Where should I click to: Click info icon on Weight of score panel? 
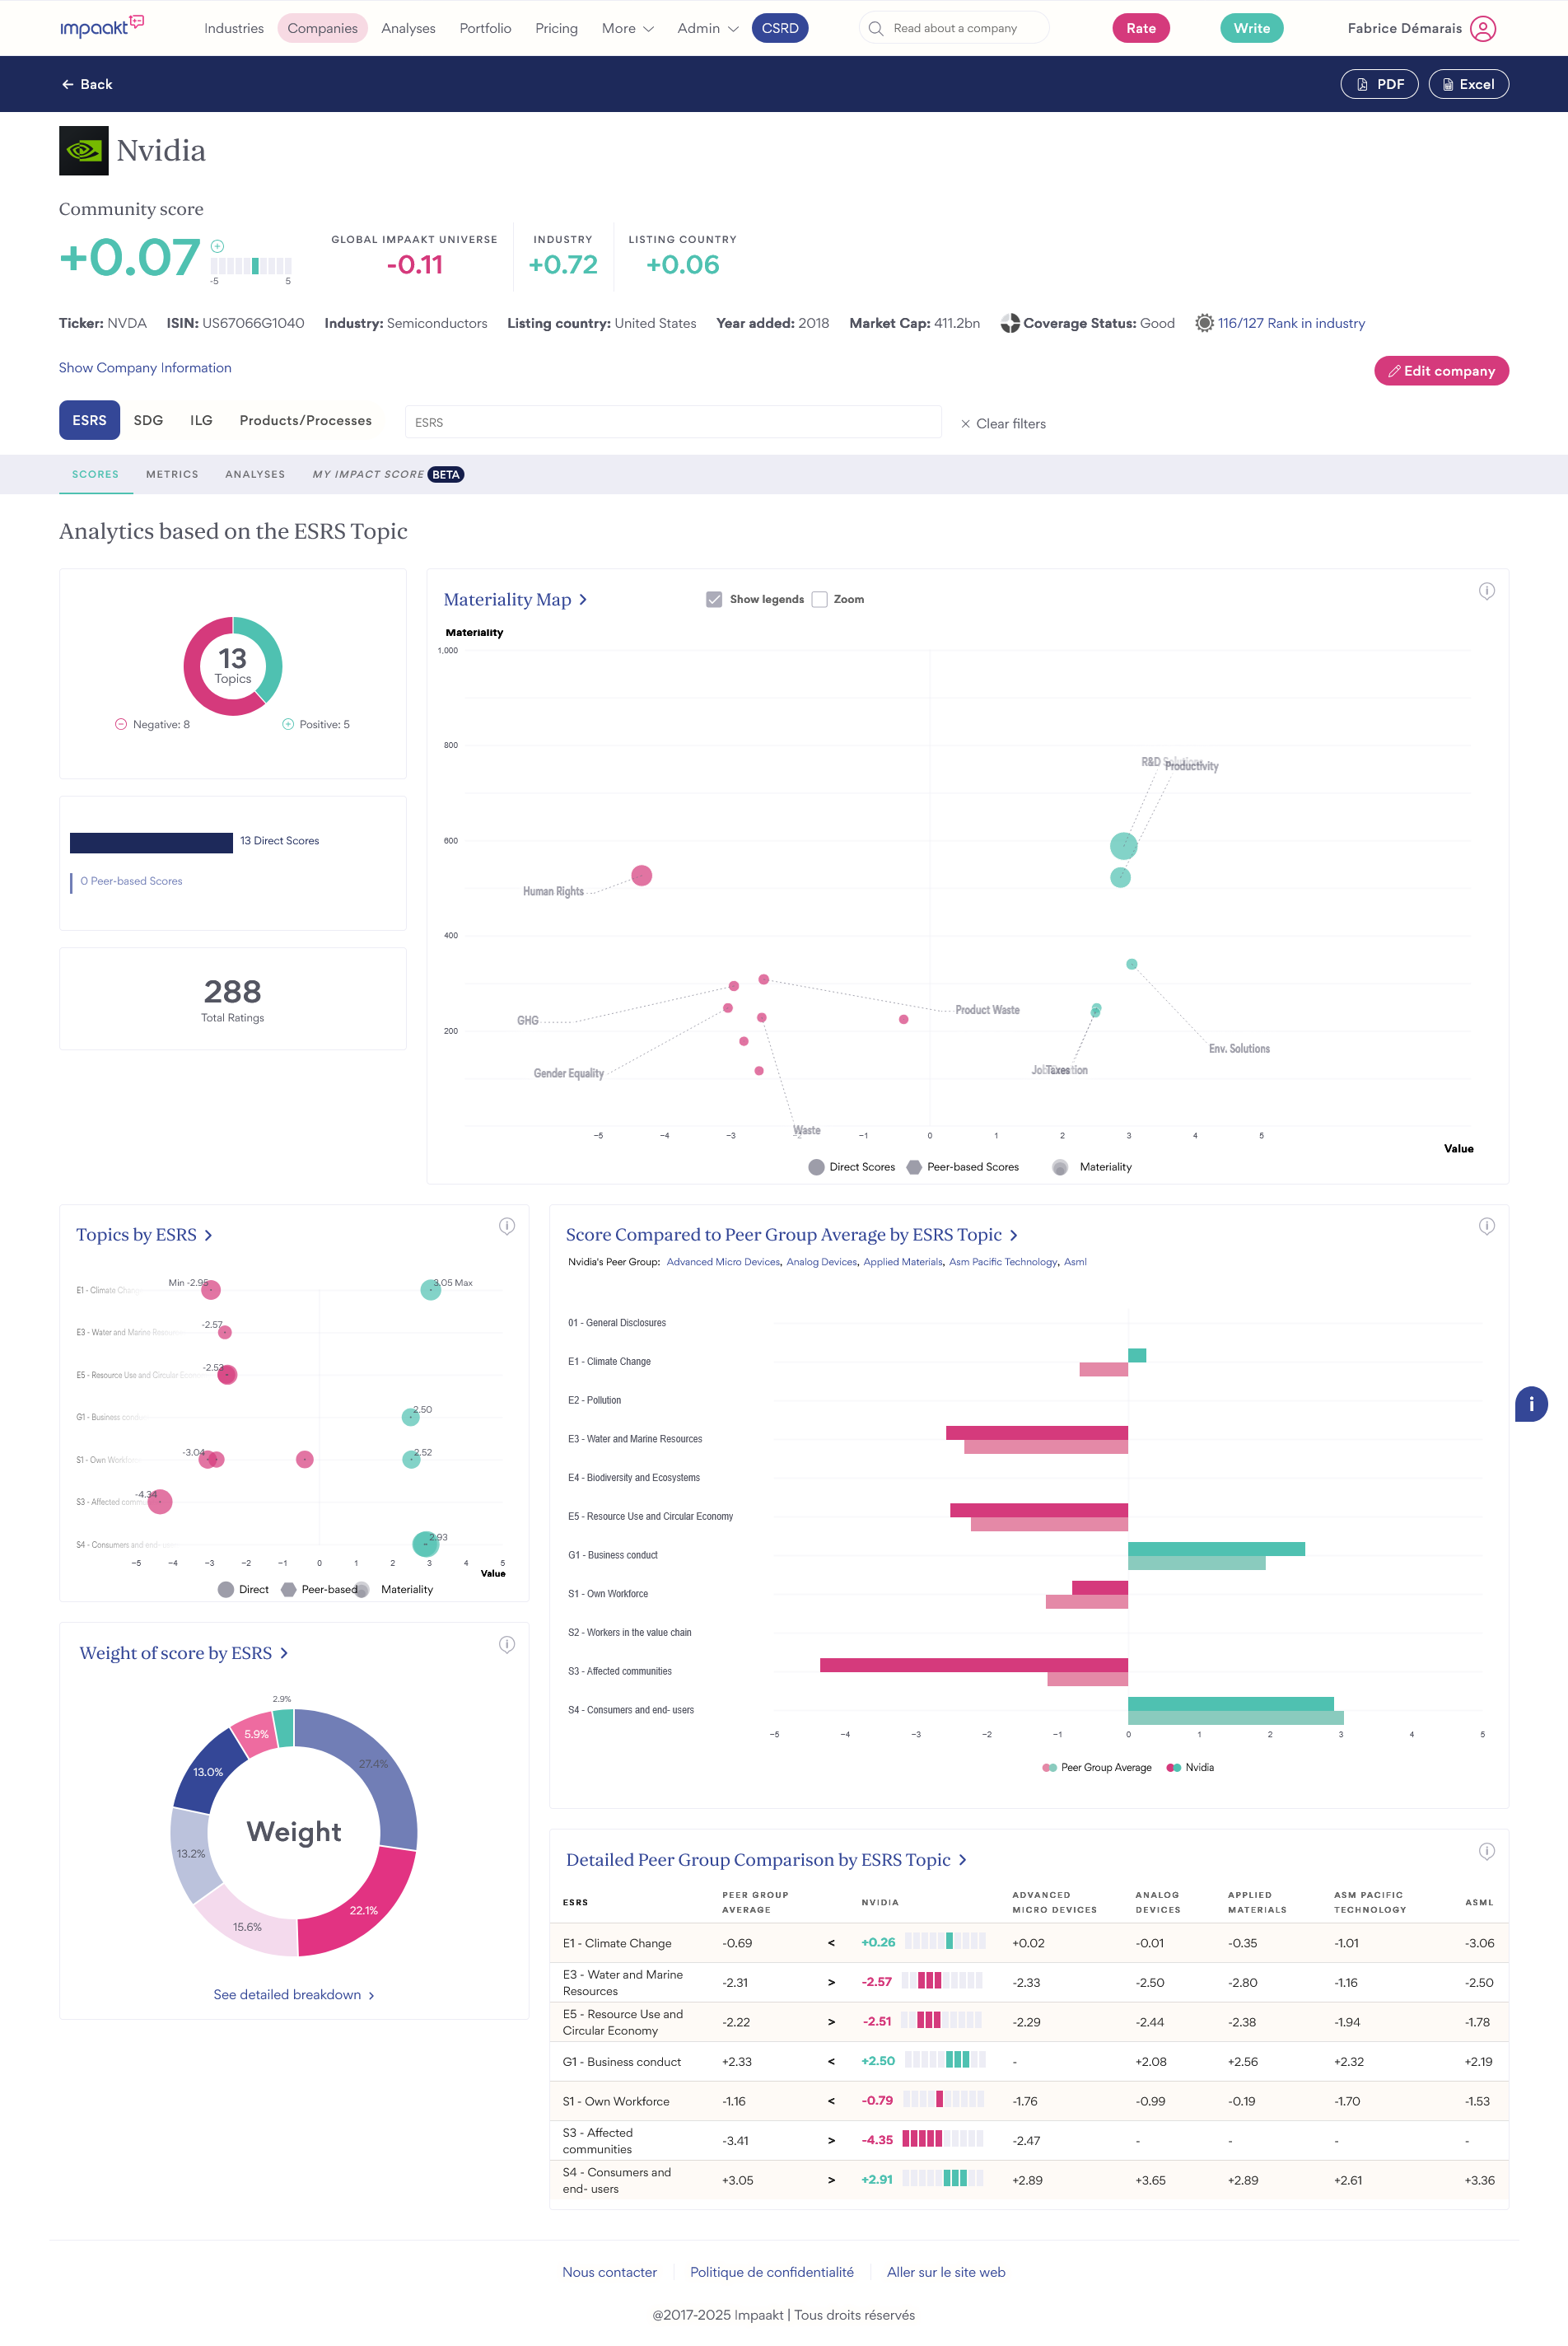click(x=507, y=1645)
